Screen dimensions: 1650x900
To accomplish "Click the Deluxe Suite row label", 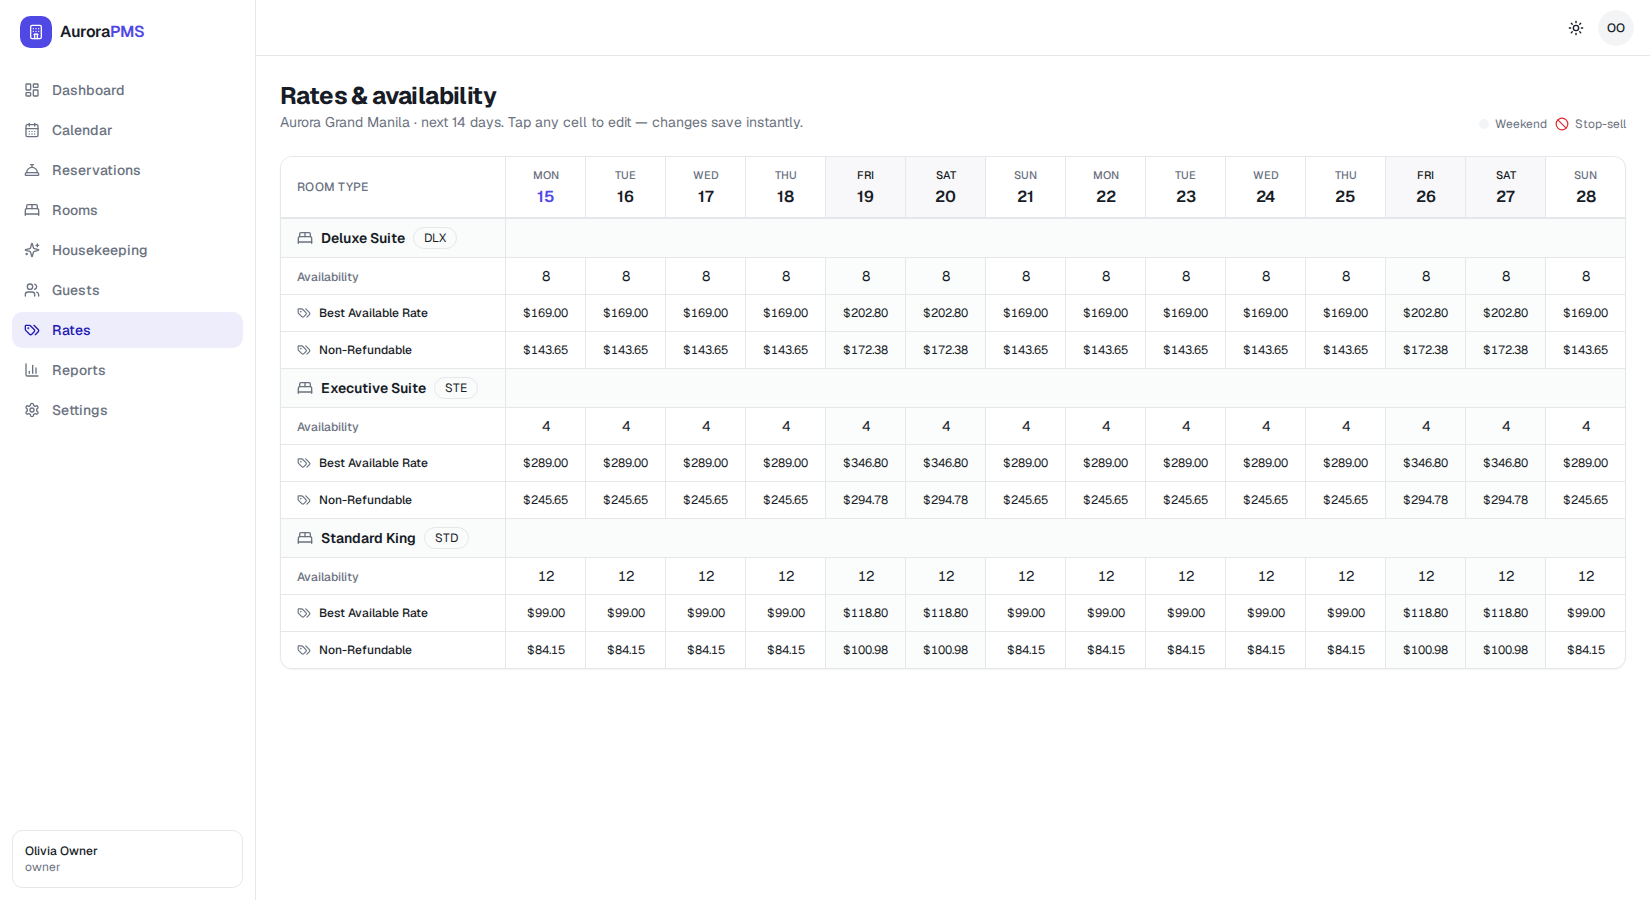I will tap(363, 238).
